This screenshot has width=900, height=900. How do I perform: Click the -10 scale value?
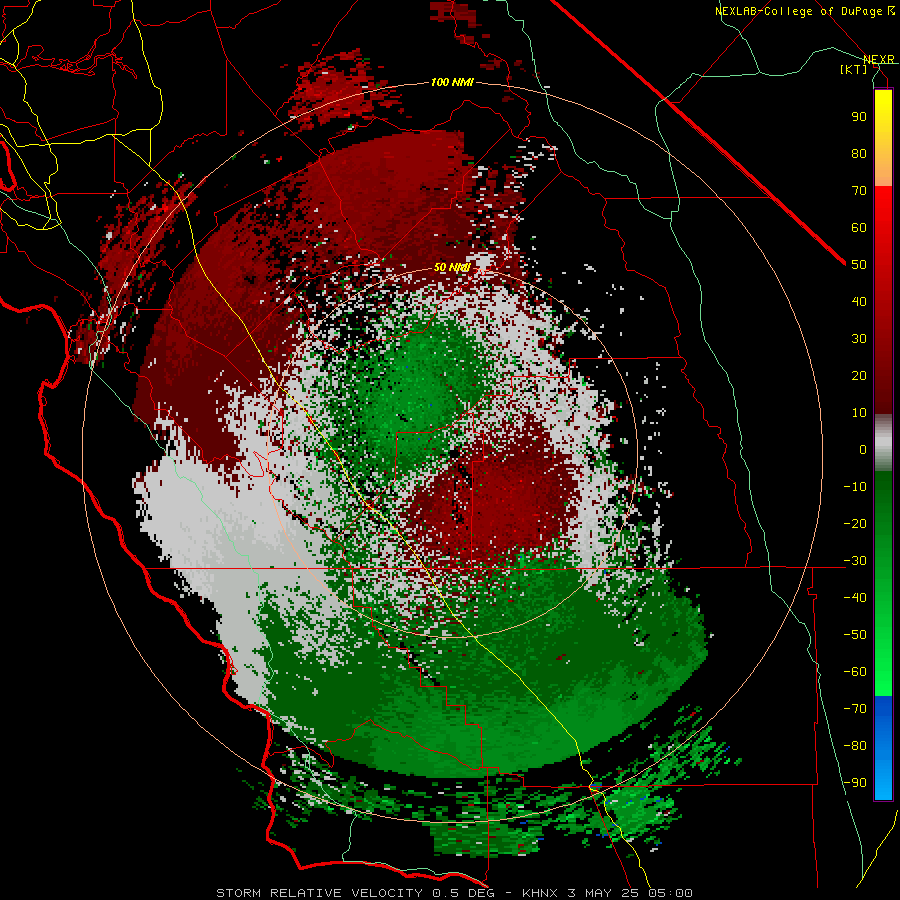[x=855, y=487]
